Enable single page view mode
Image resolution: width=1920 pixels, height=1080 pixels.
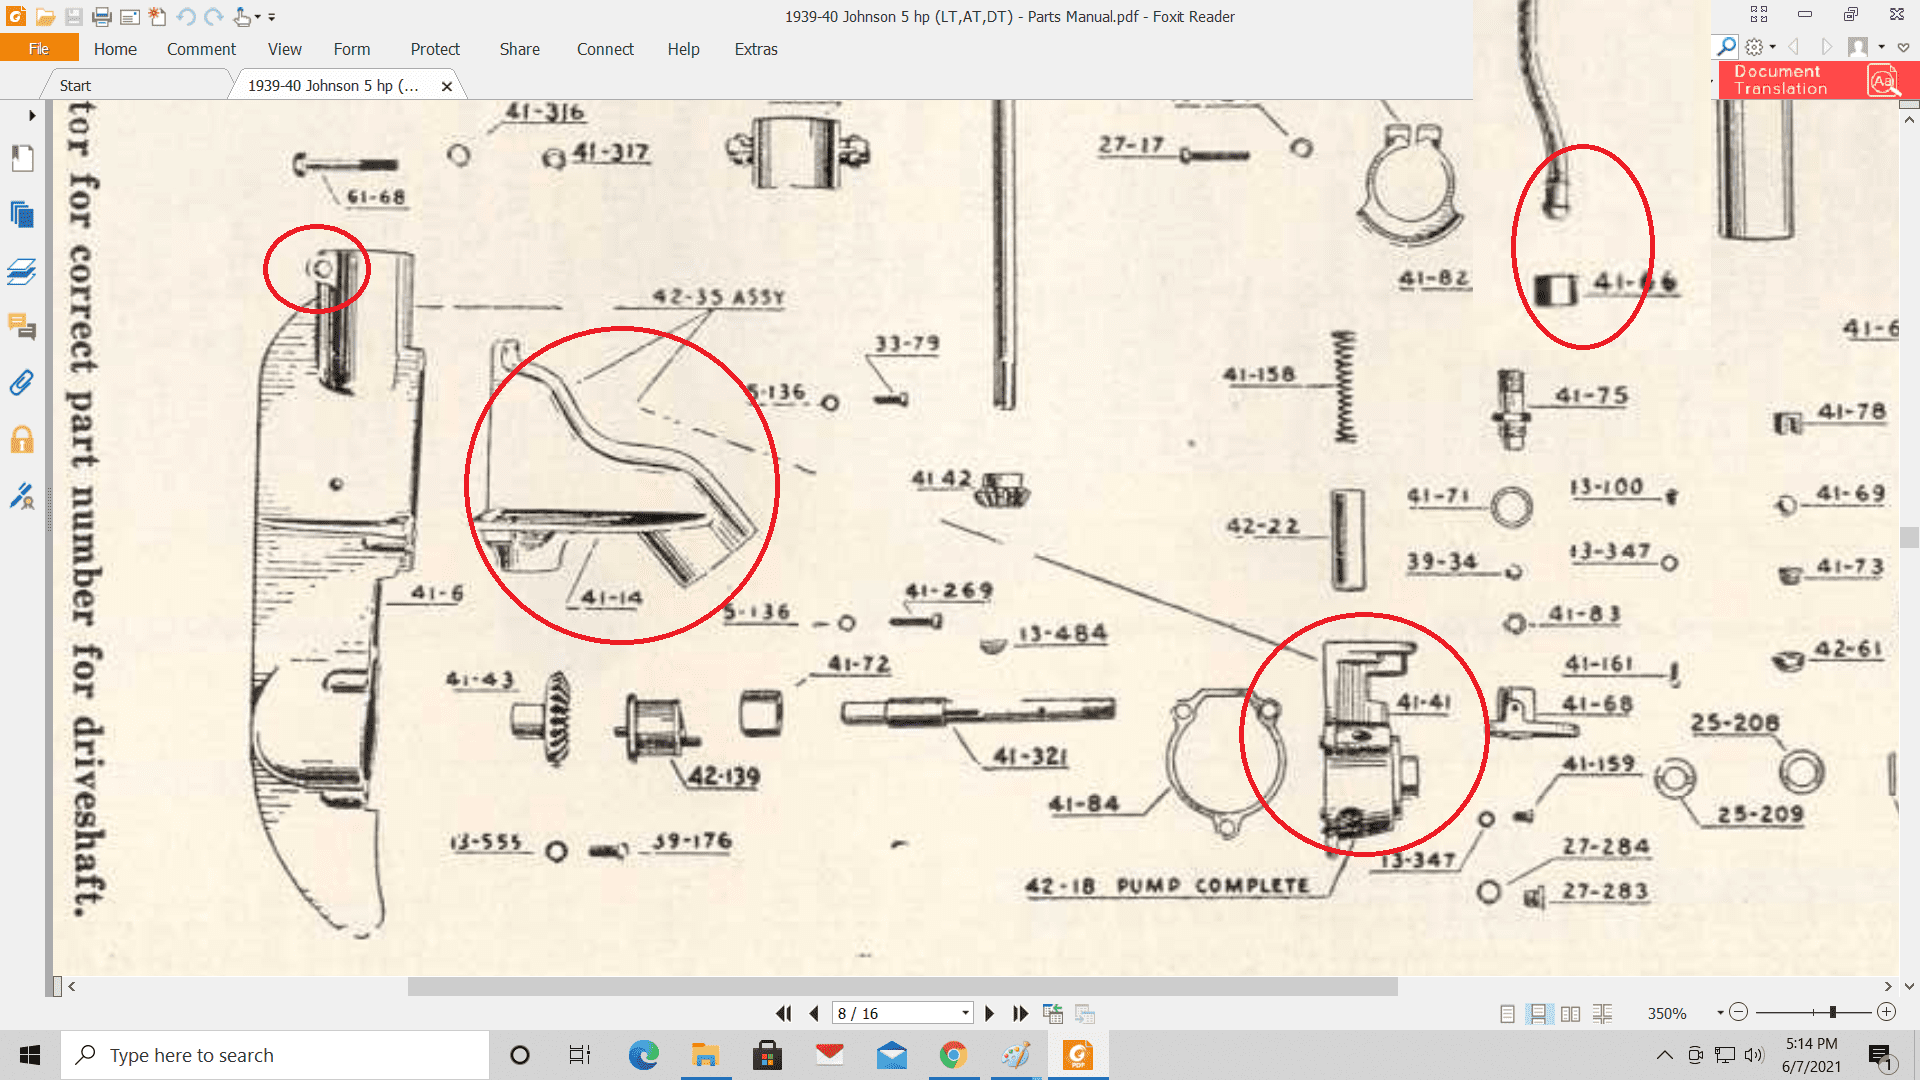(x=1507, y=1013)
